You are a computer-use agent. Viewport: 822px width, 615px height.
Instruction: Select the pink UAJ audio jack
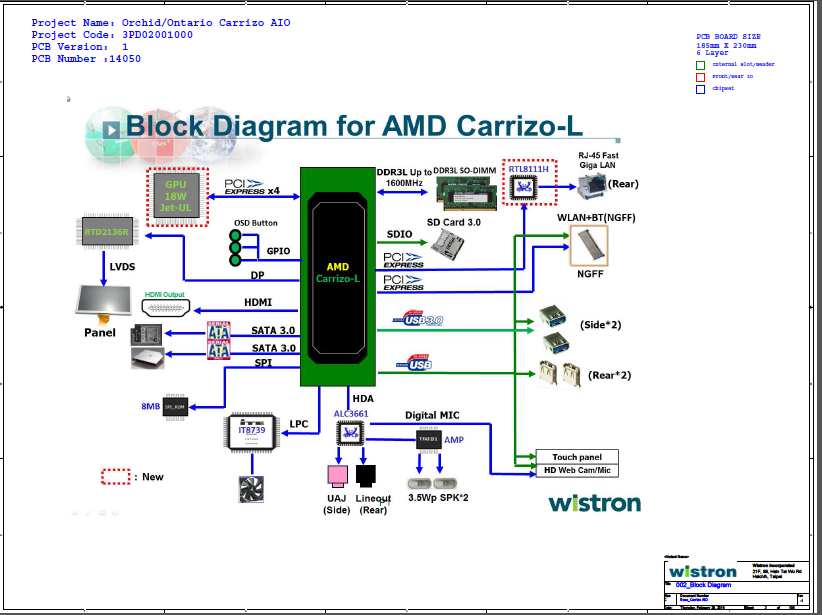pyautogui.click(x=337, y=476)
